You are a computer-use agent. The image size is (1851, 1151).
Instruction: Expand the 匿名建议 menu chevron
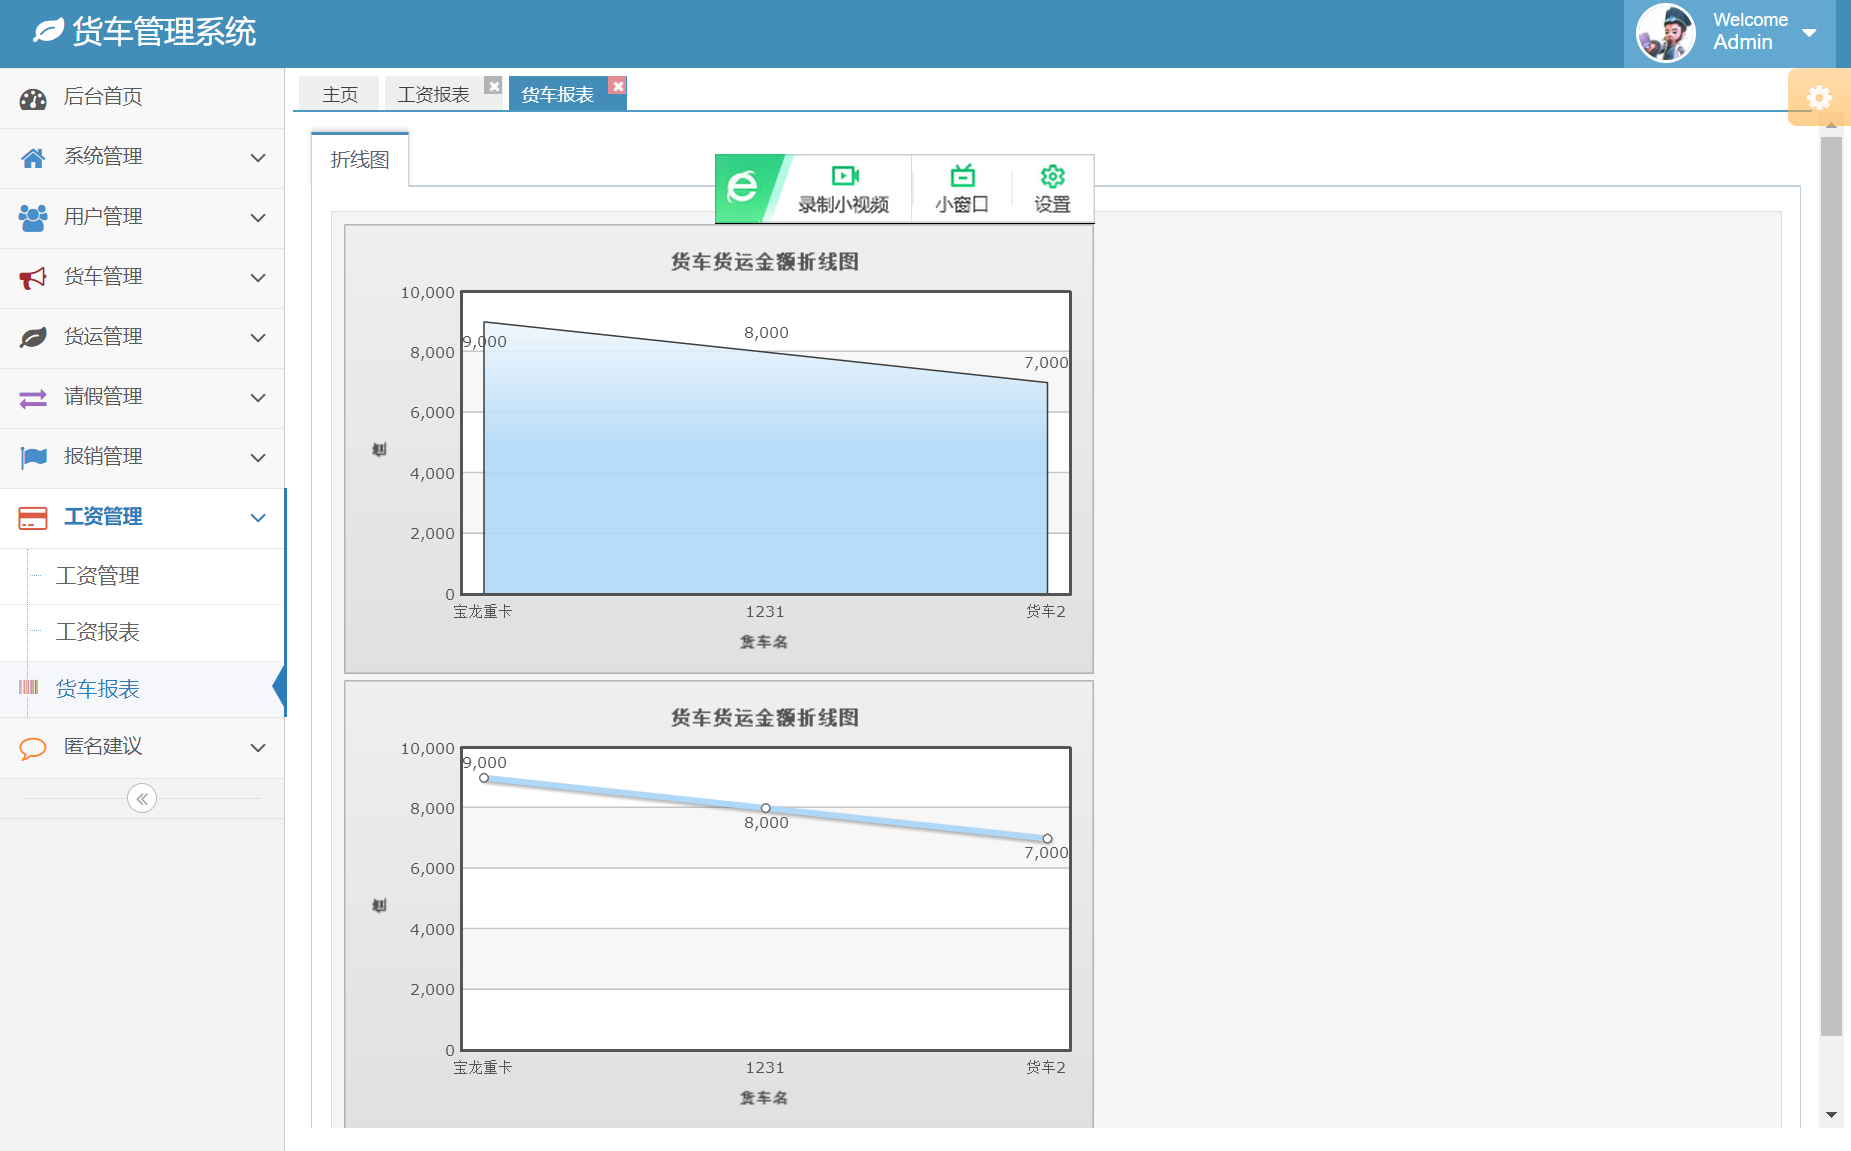(258, 748)
